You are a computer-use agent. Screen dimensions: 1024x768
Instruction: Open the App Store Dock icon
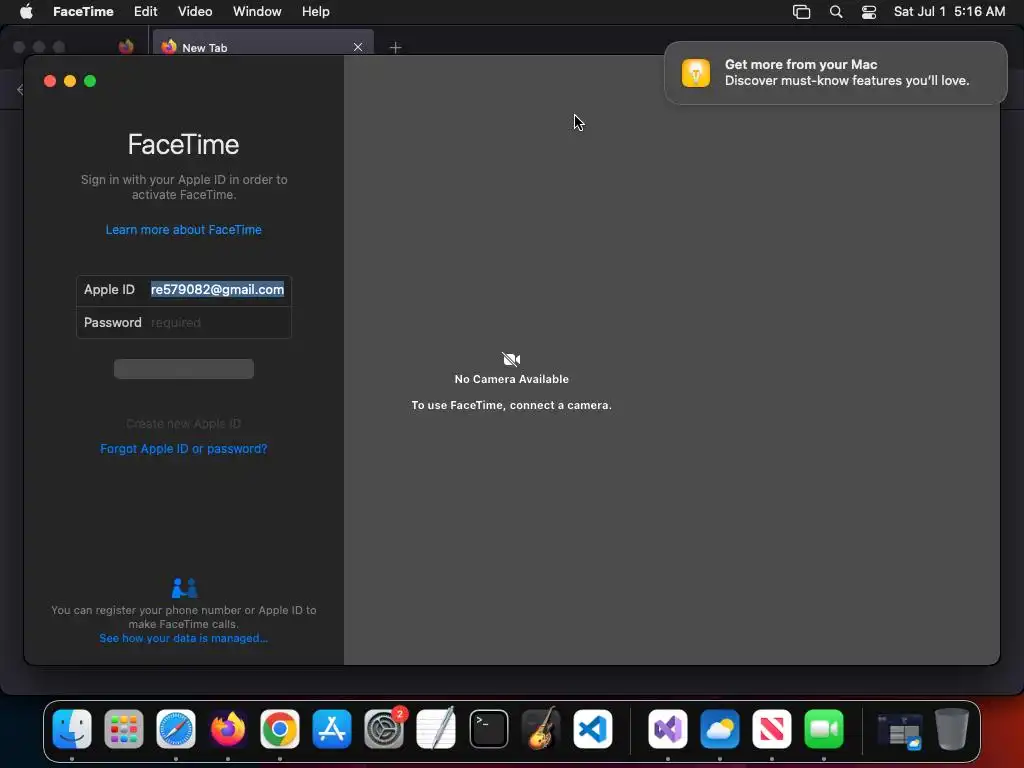click(332, 729)
